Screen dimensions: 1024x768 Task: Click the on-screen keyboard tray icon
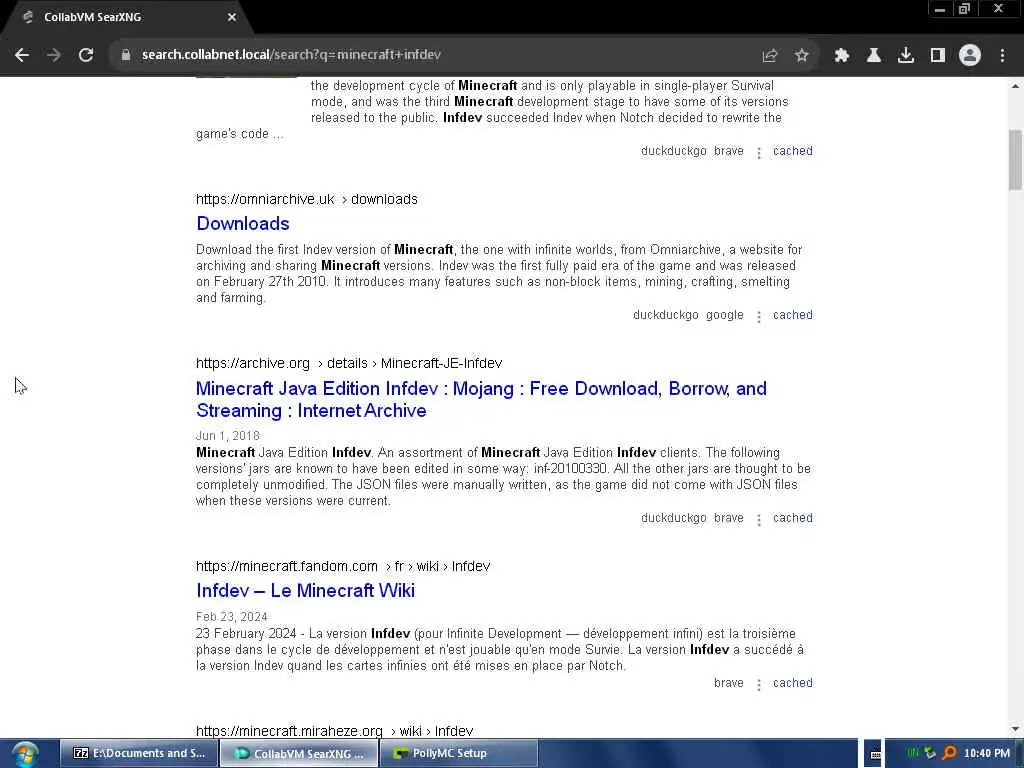pos(875,754)
